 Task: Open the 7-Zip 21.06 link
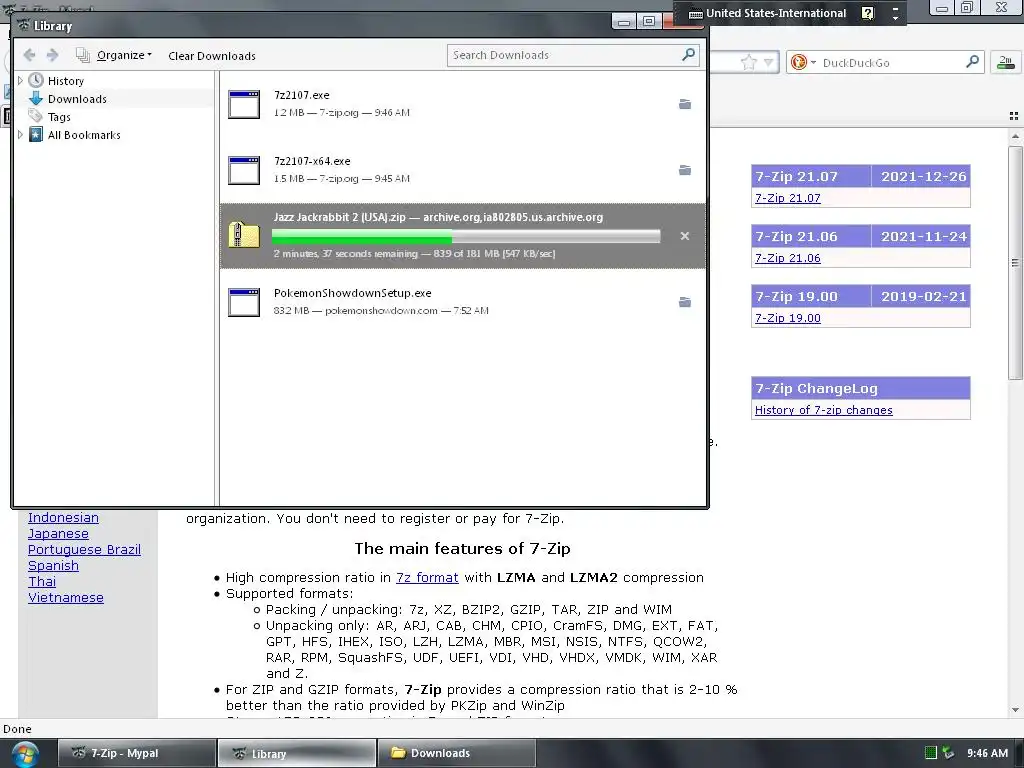pyautogui.click(x=788, y=258)
